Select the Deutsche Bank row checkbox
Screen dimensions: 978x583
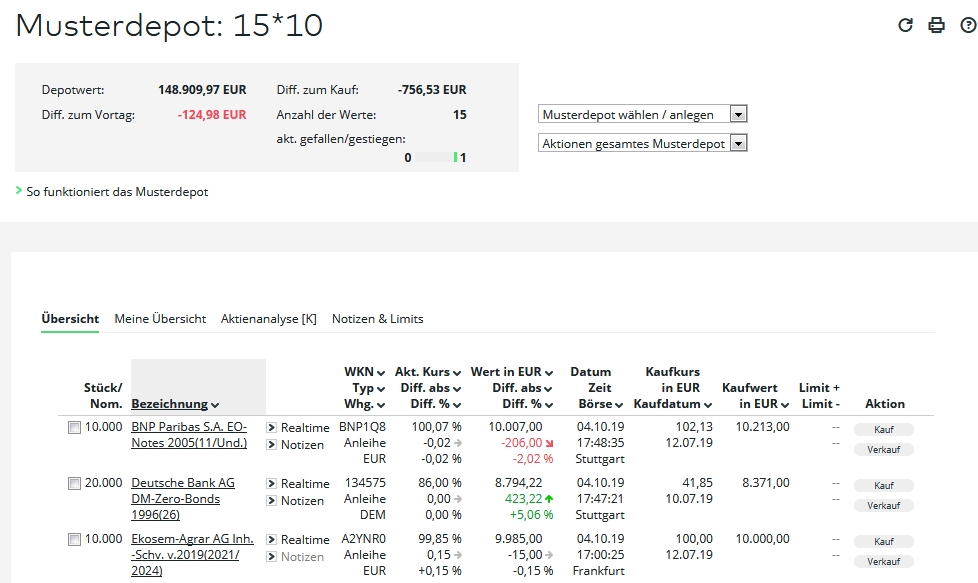tap(74, 484)
